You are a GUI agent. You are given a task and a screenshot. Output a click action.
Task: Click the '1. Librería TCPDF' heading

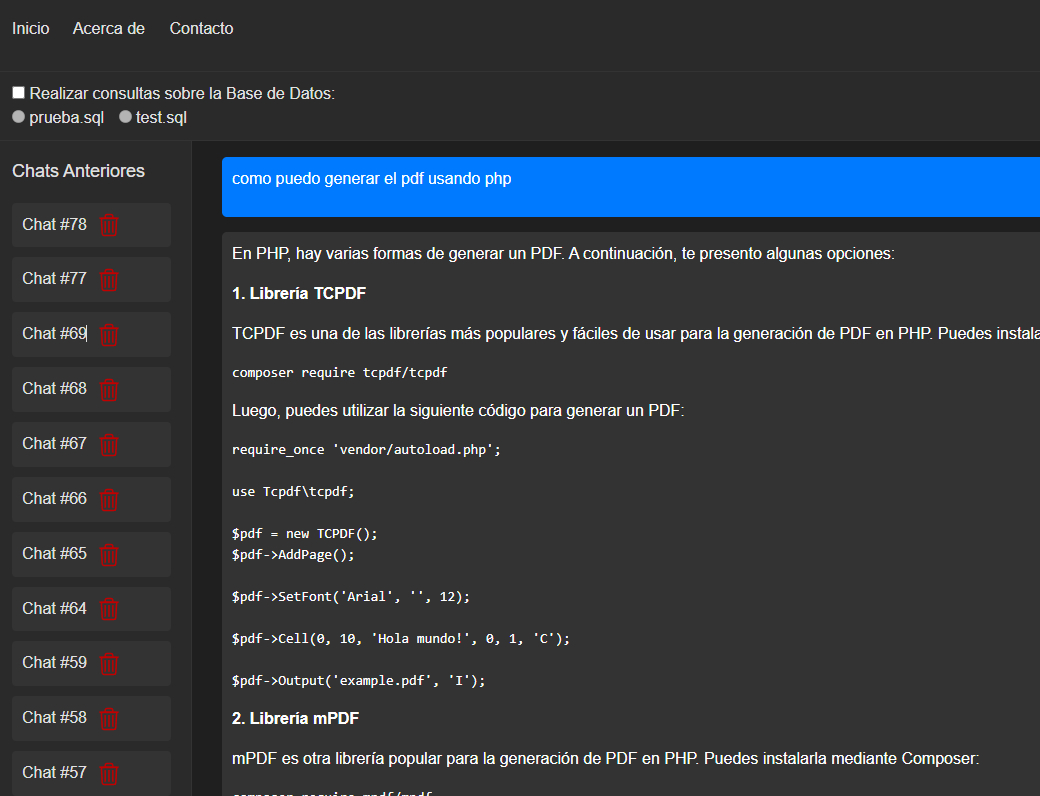299,294
